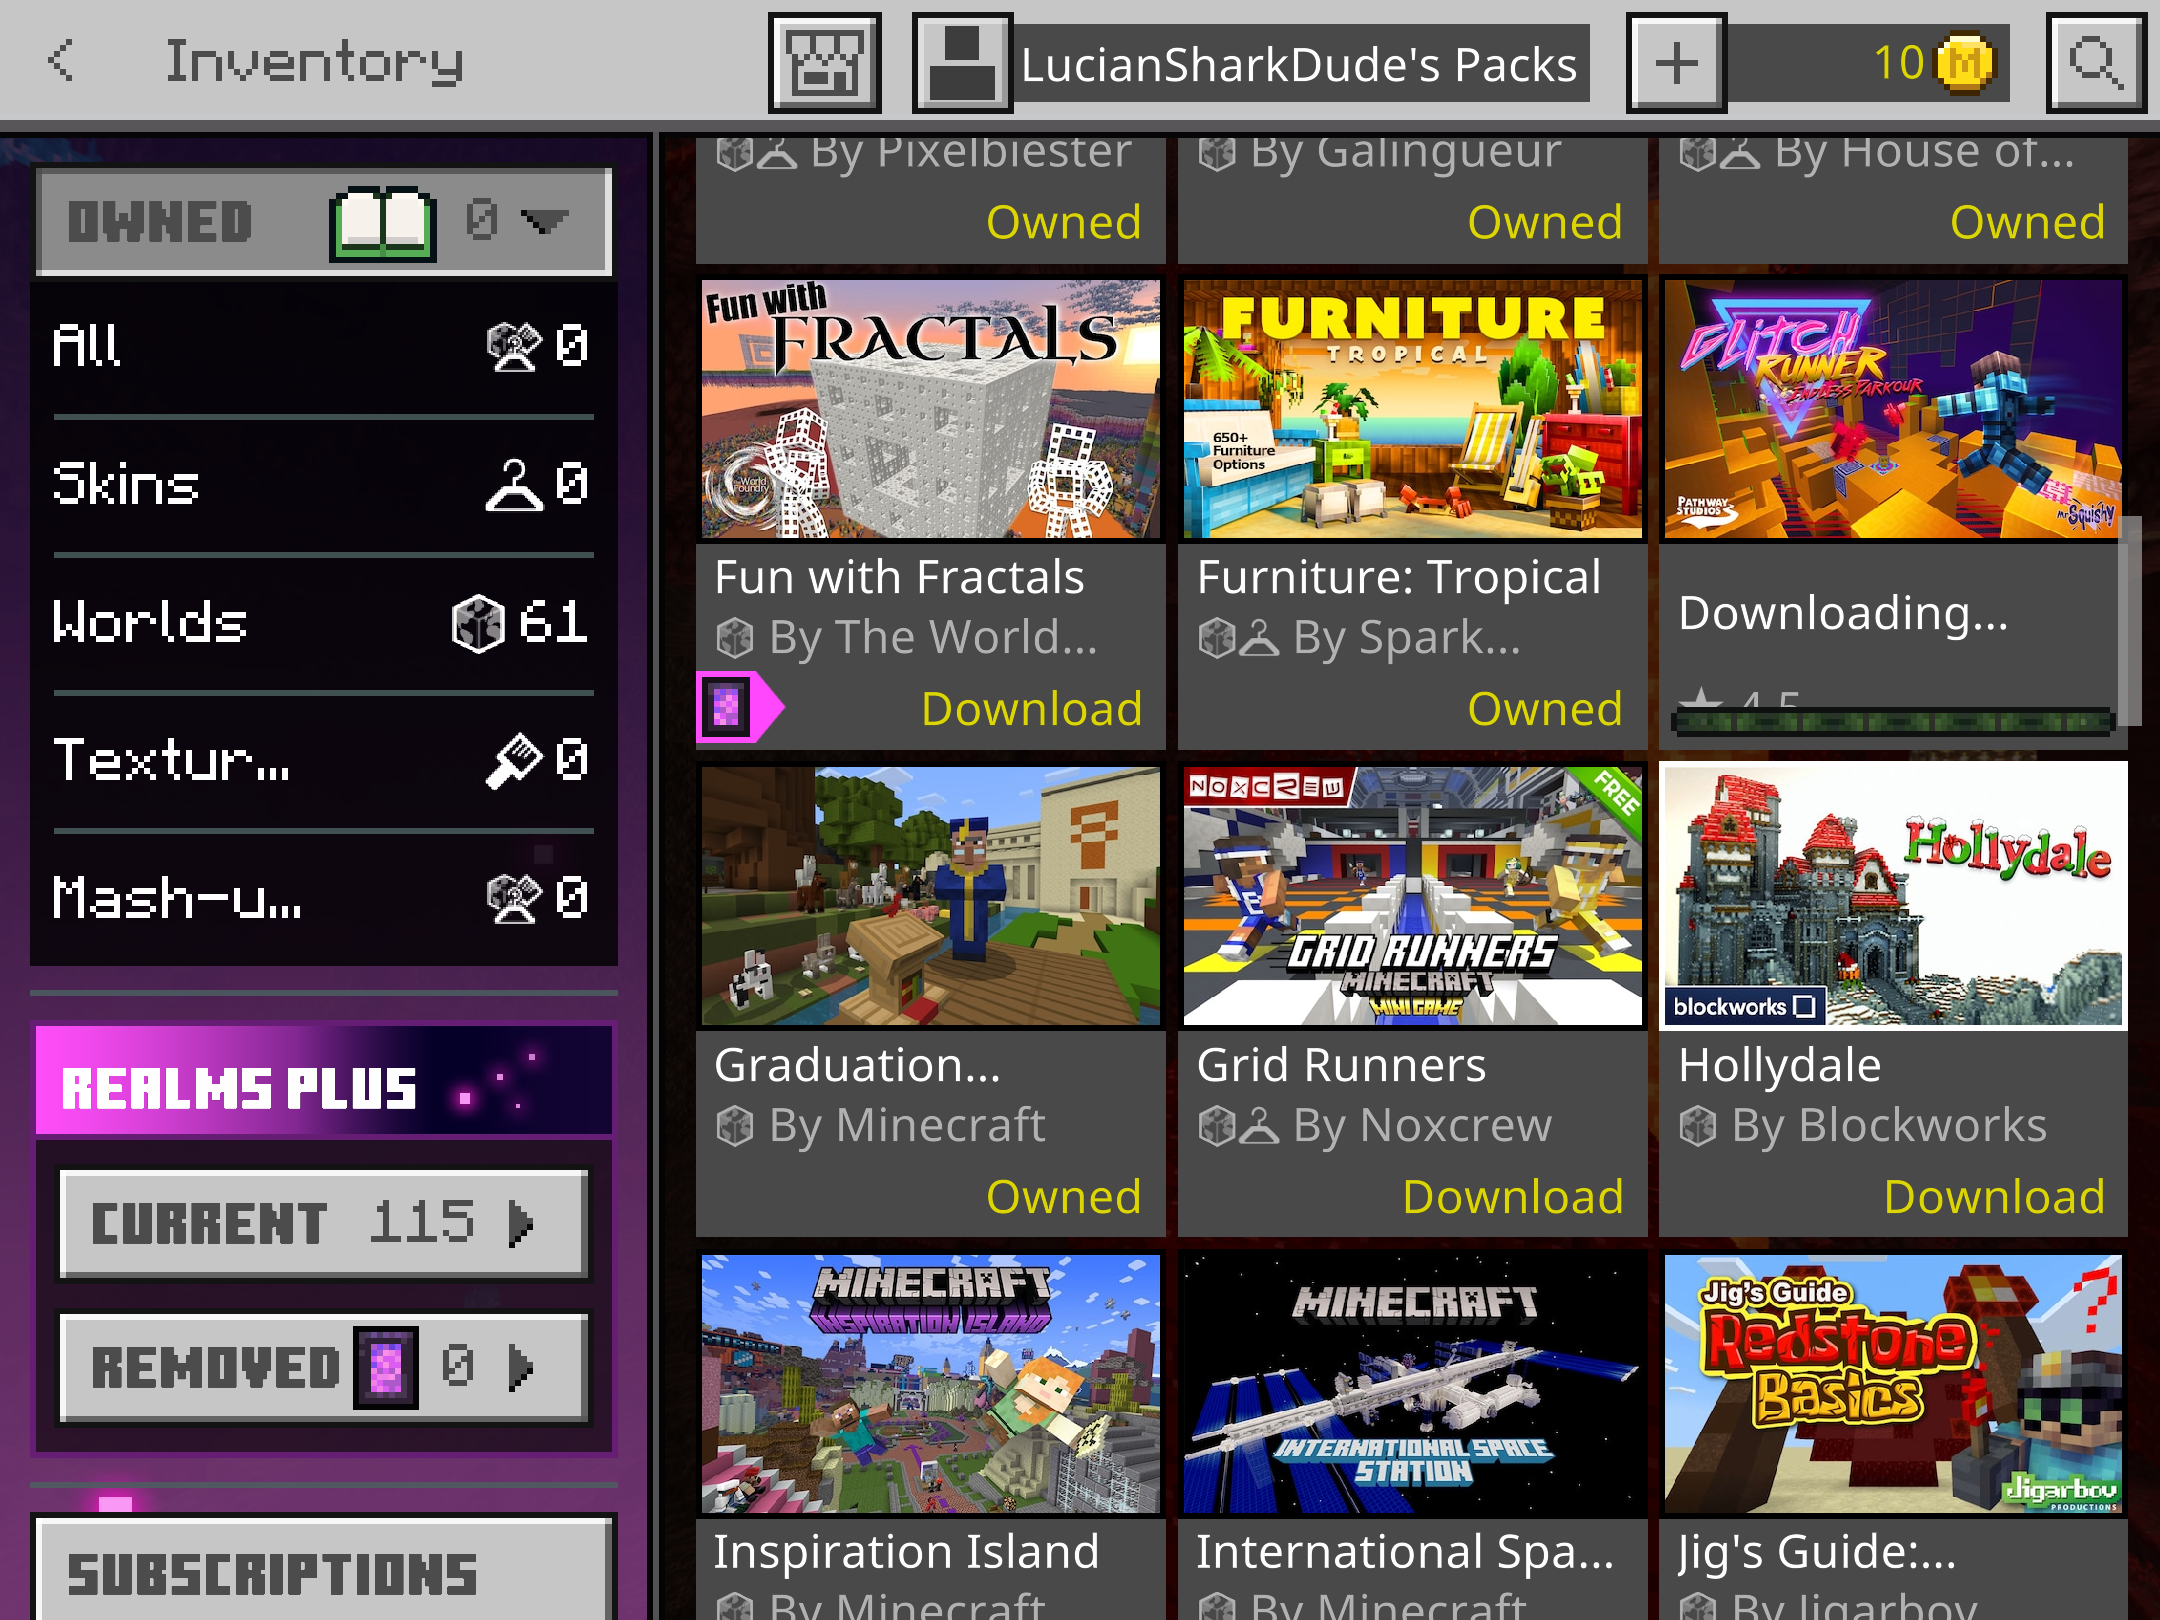Click Owned on the By Pixelbiester card
2160x1620 pixels.
tap(1063, 222)
